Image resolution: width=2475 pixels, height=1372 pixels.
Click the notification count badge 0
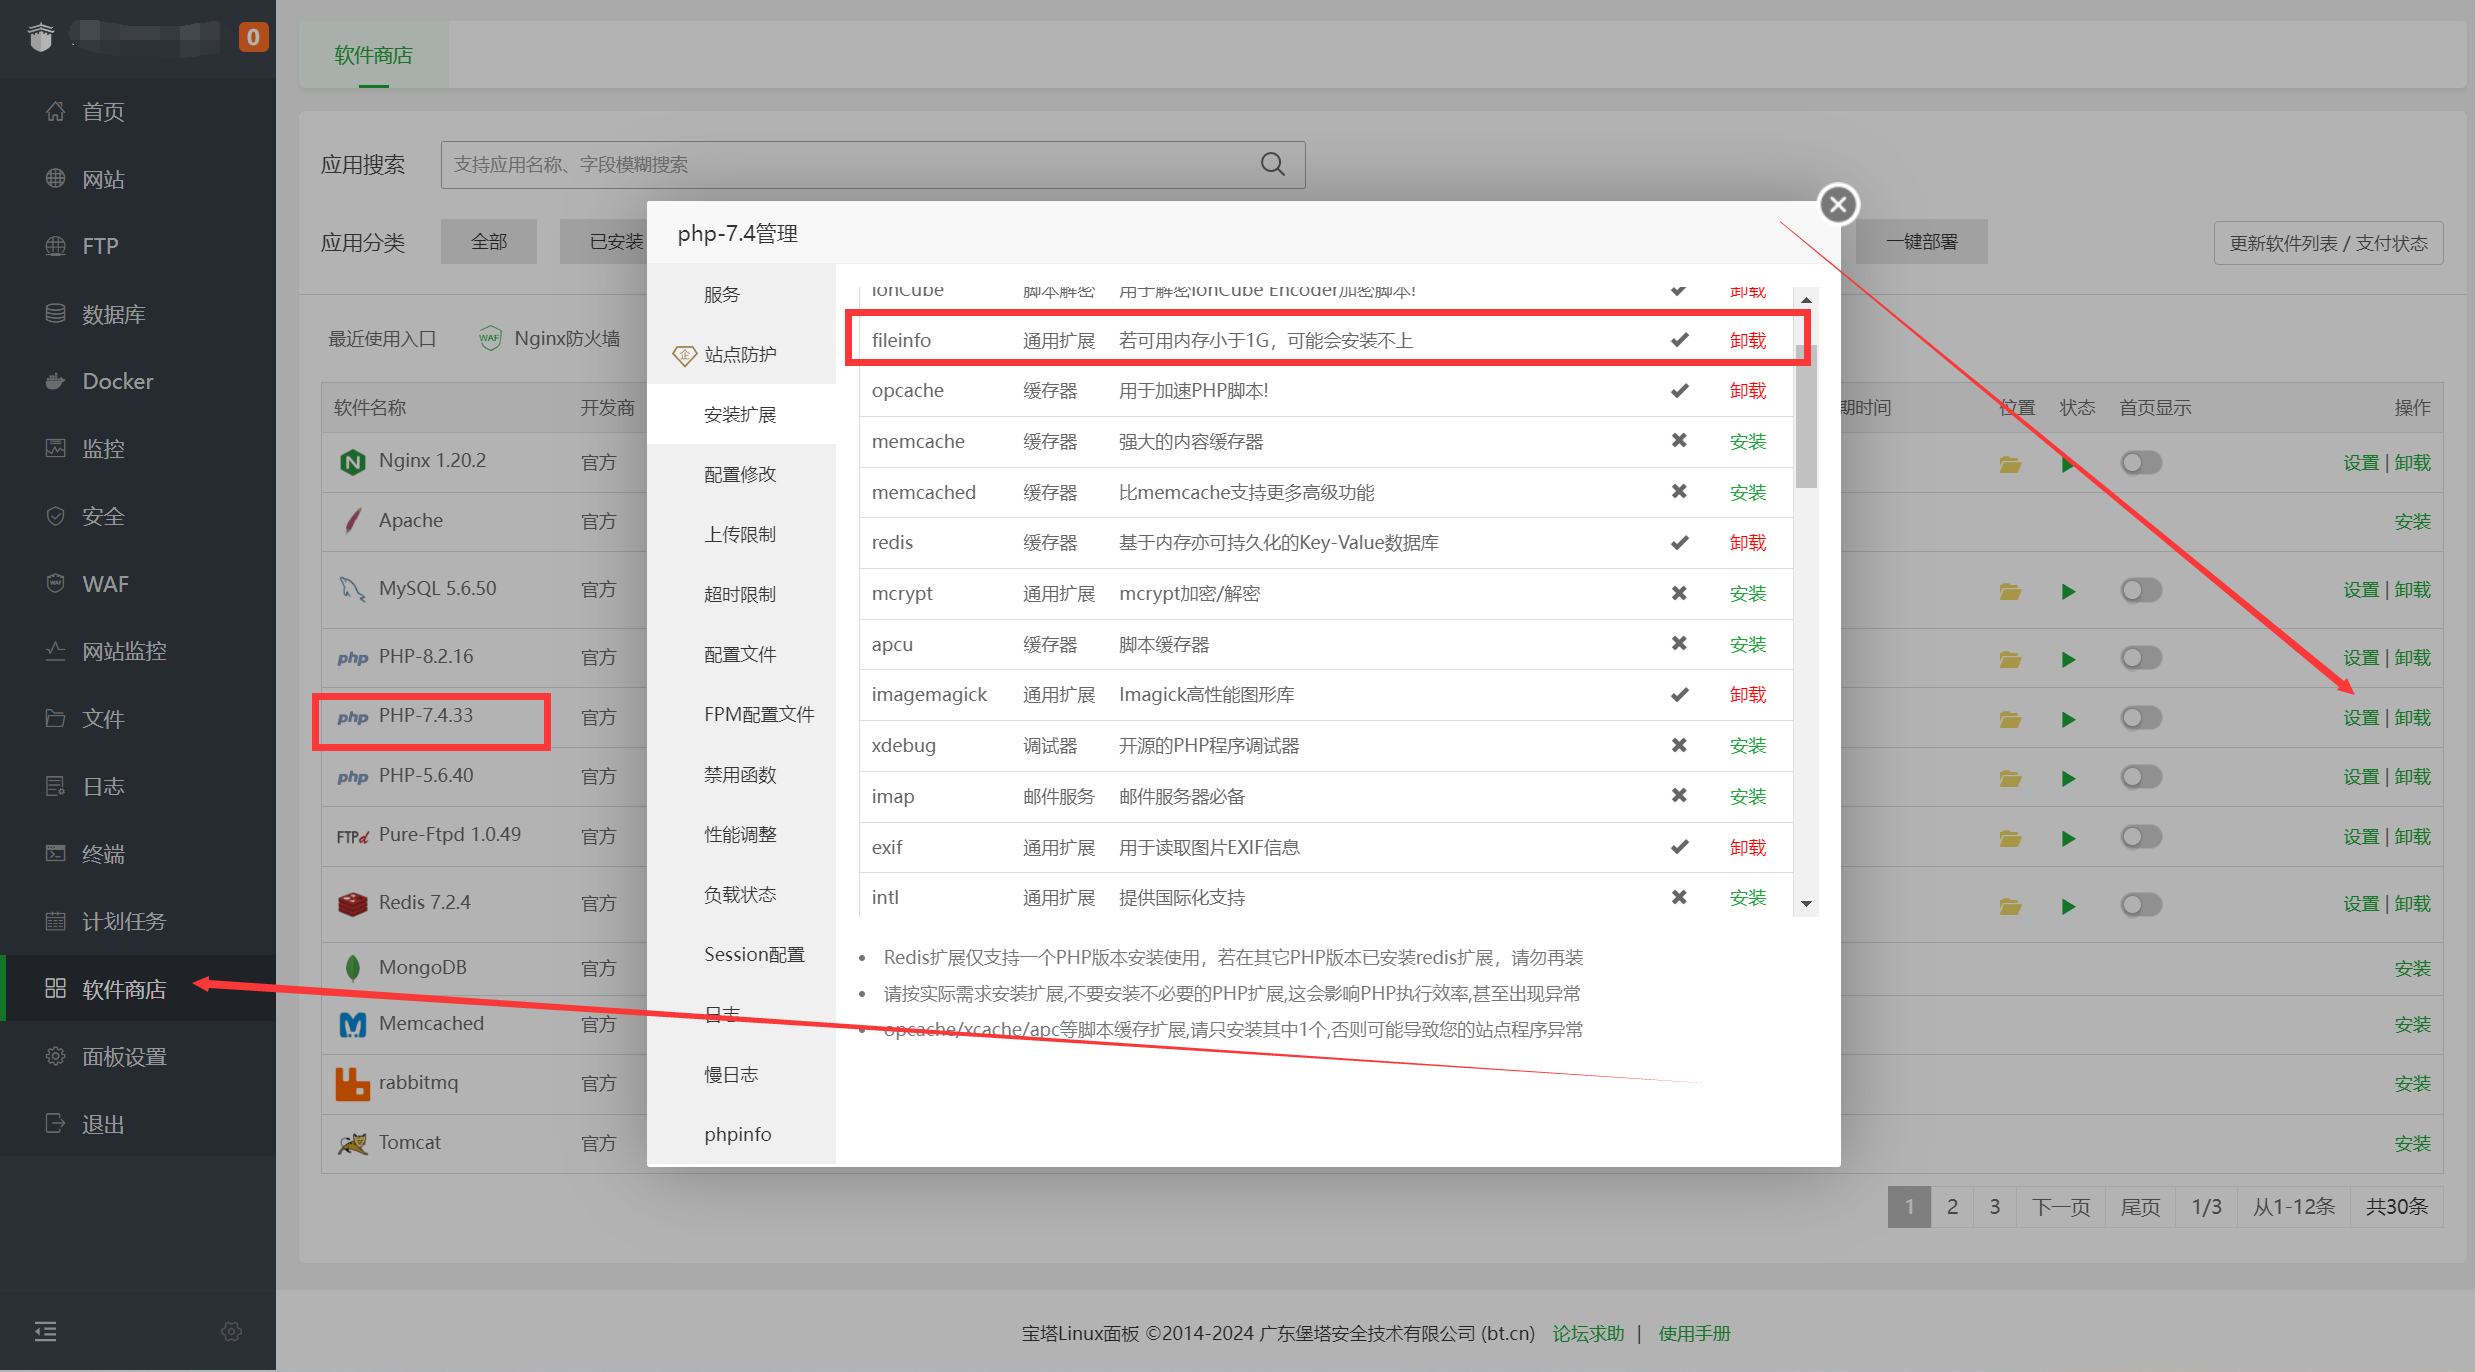(253, 37)
